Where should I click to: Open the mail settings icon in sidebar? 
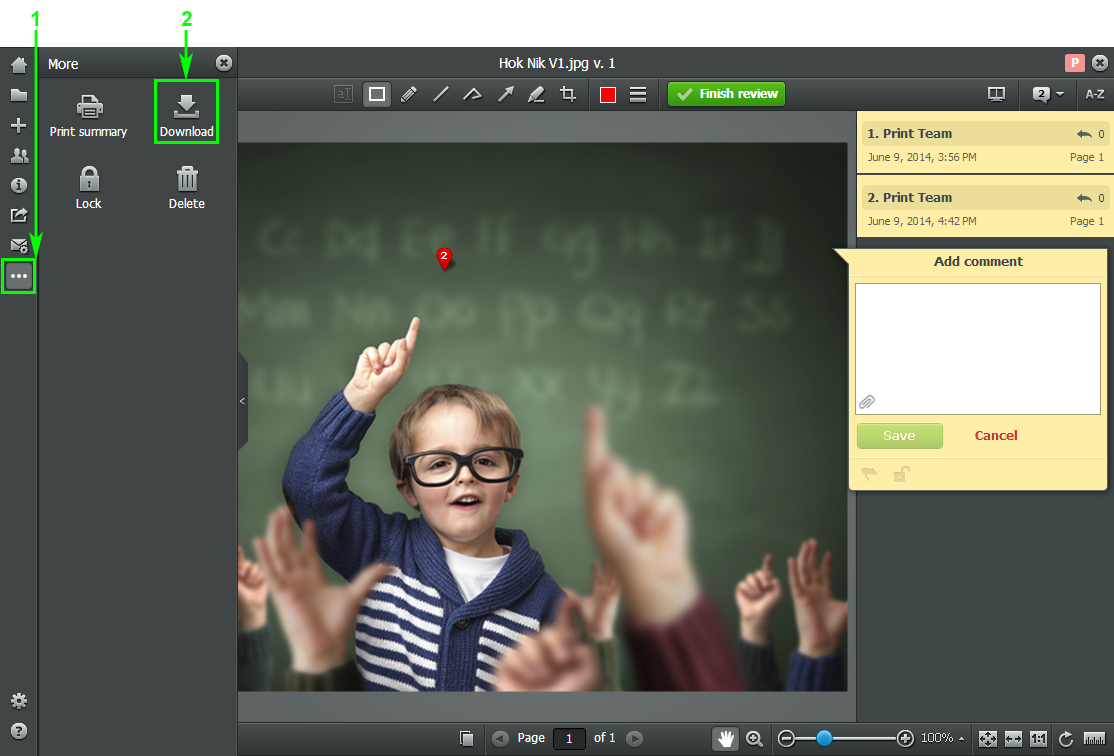coord(18,246)
